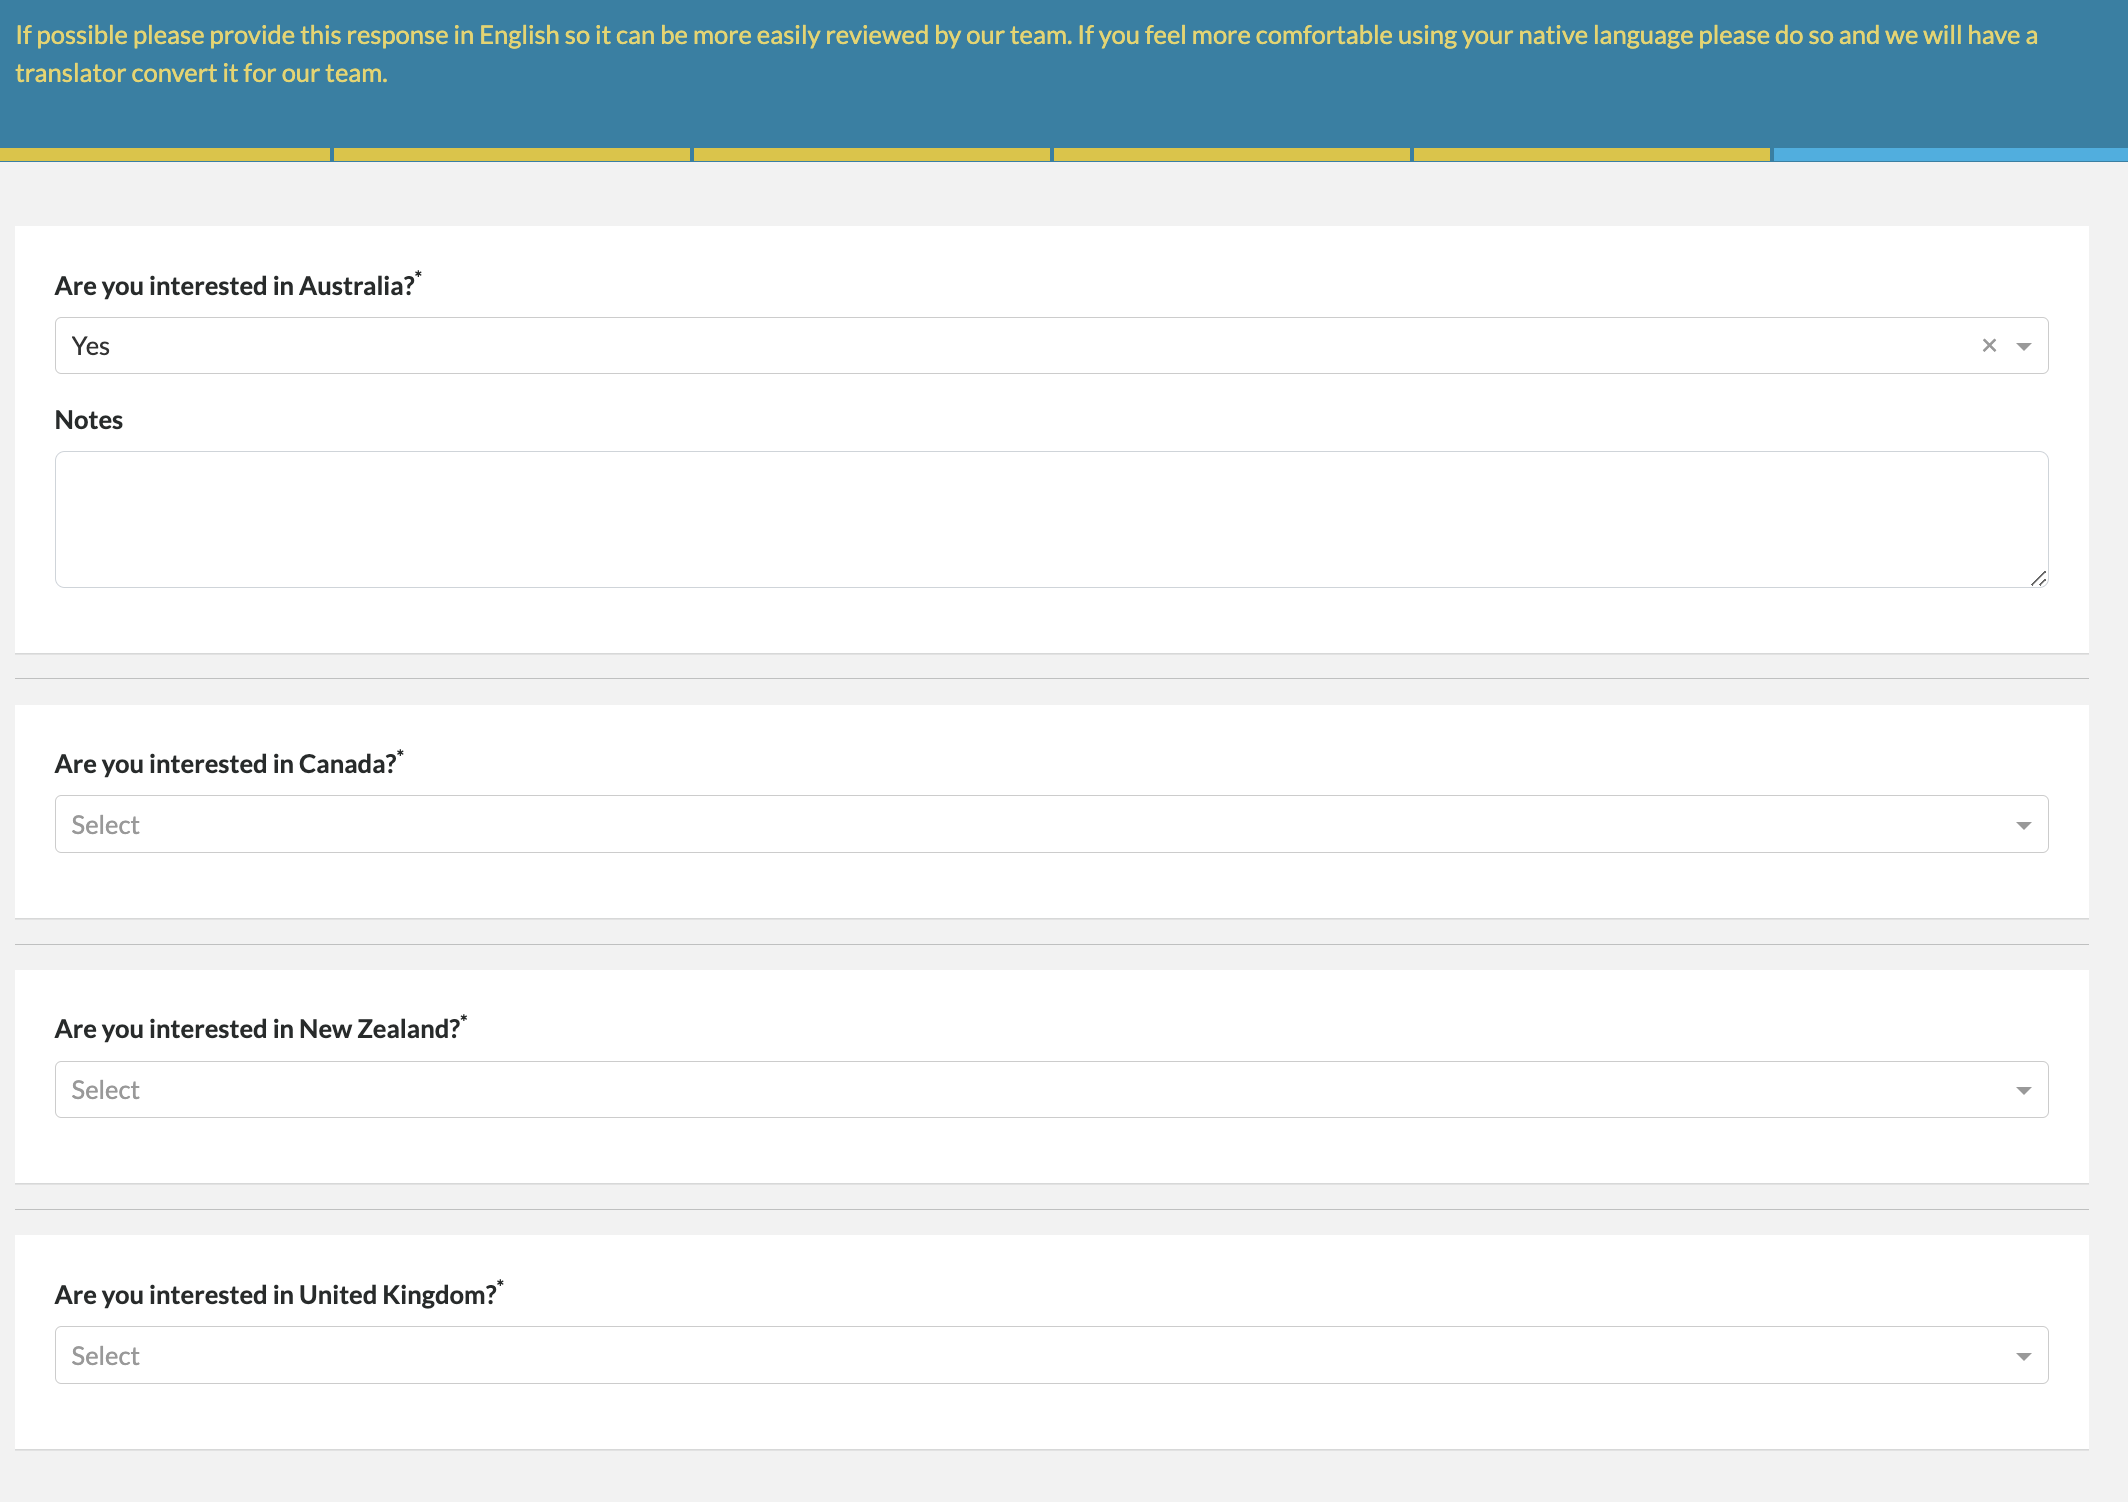Click inside the Notes text area

1050,518
